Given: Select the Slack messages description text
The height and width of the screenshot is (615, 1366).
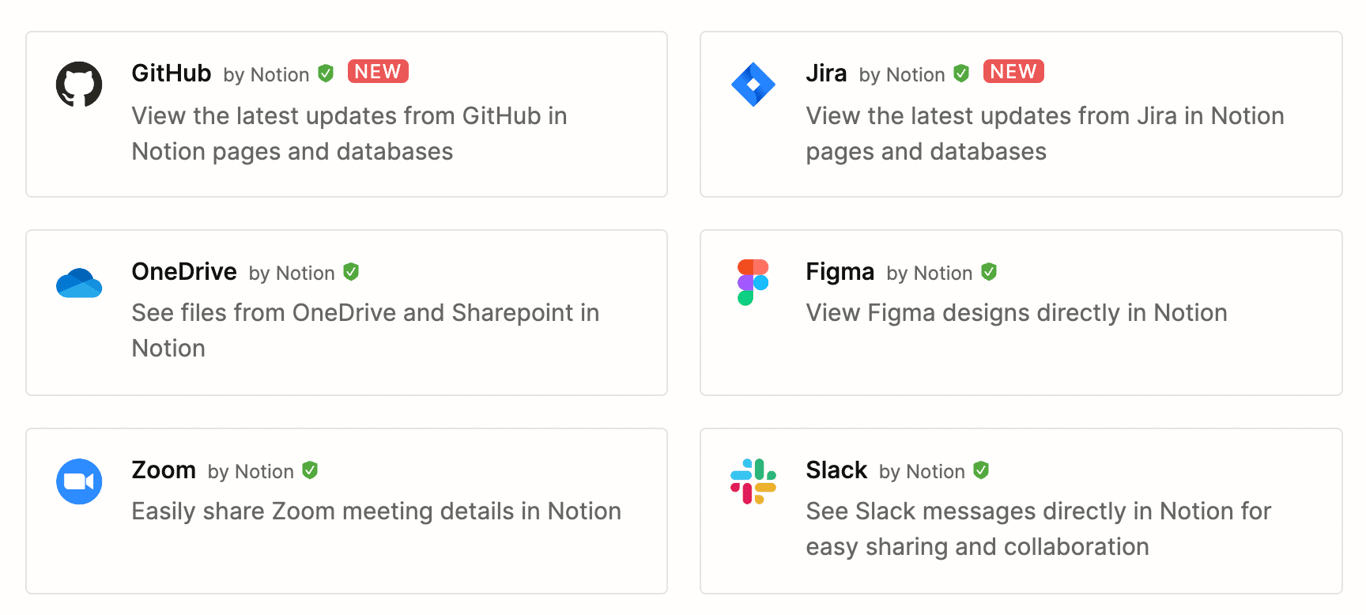Looking at the screenshot, I should tap(1038, 529).
